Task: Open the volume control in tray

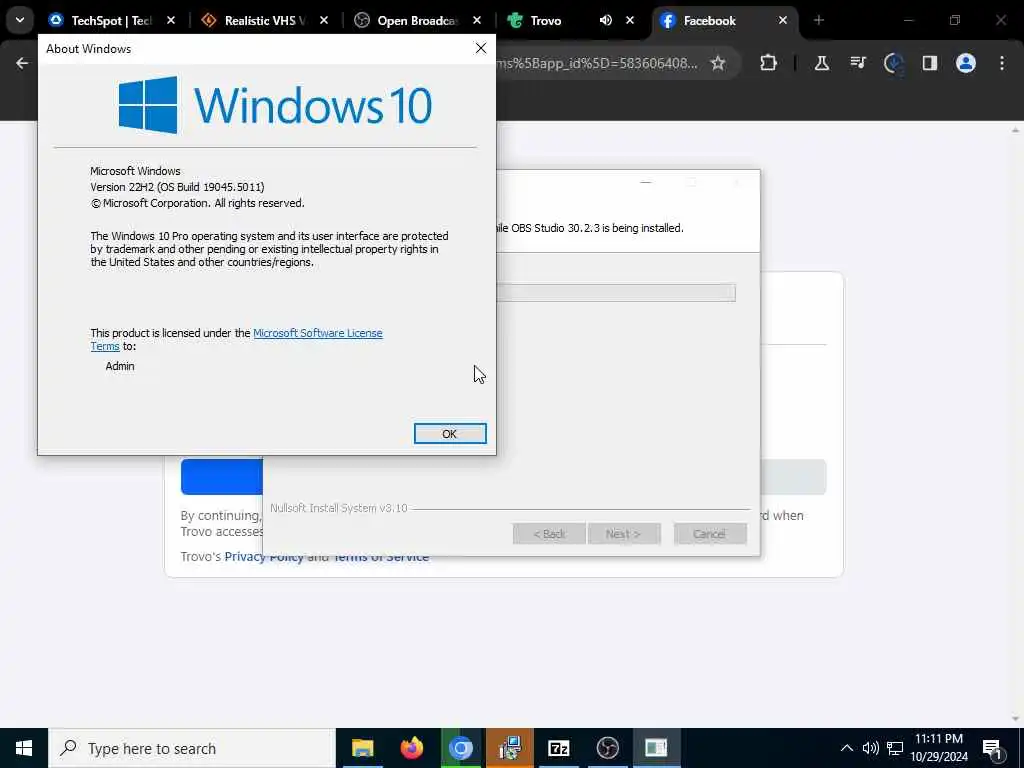Action: pos(871,748)
